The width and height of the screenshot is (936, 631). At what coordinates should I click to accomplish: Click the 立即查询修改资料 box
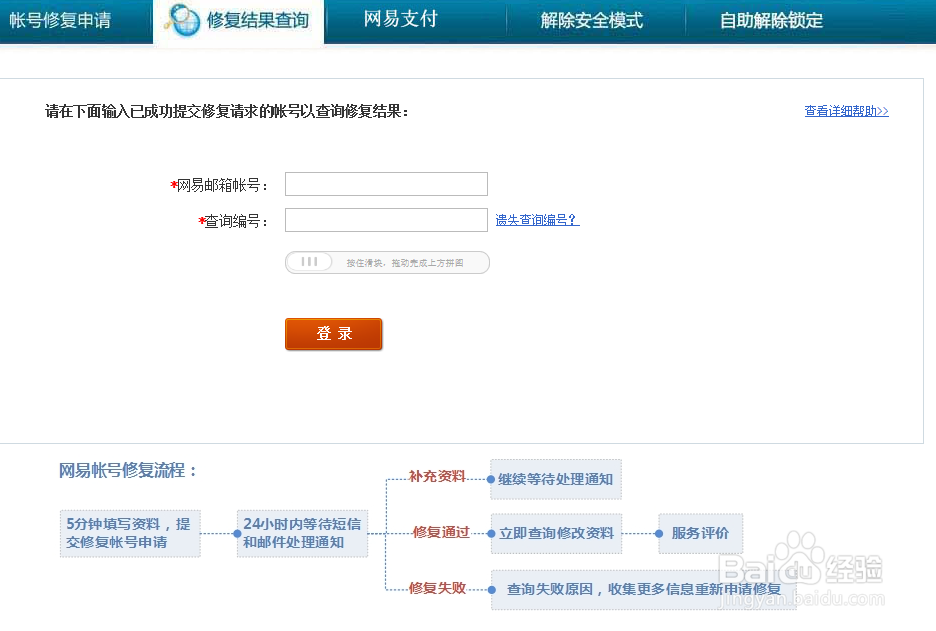[x=556, y=533]
